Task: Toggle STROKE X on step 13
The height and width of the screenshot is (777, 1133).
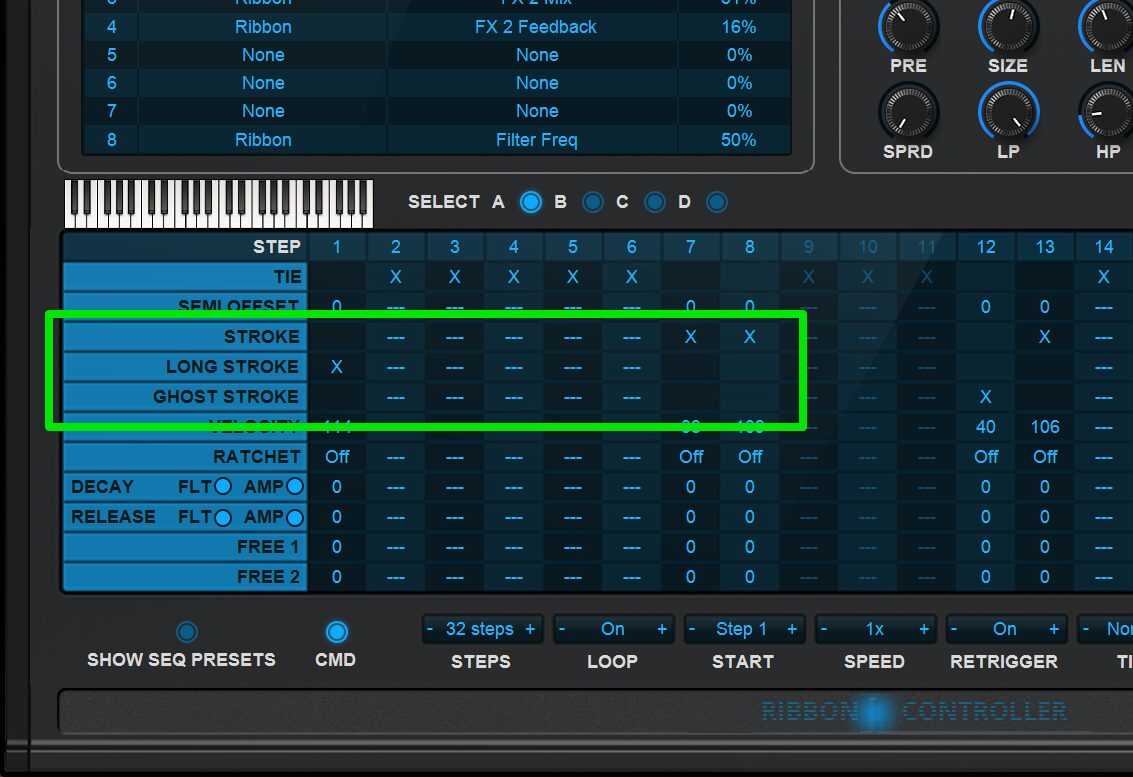Action: (x=1045, y=337)
